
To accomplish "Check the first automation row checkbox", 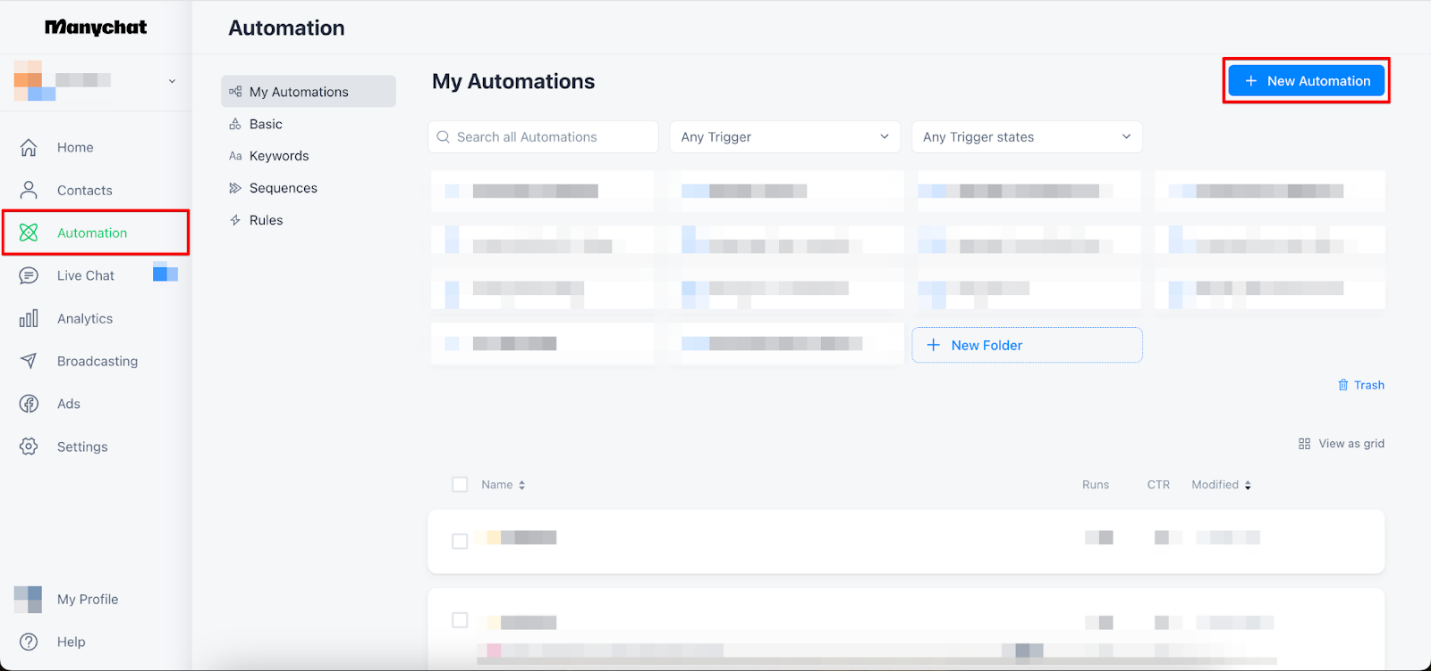I will click(460, 541).
